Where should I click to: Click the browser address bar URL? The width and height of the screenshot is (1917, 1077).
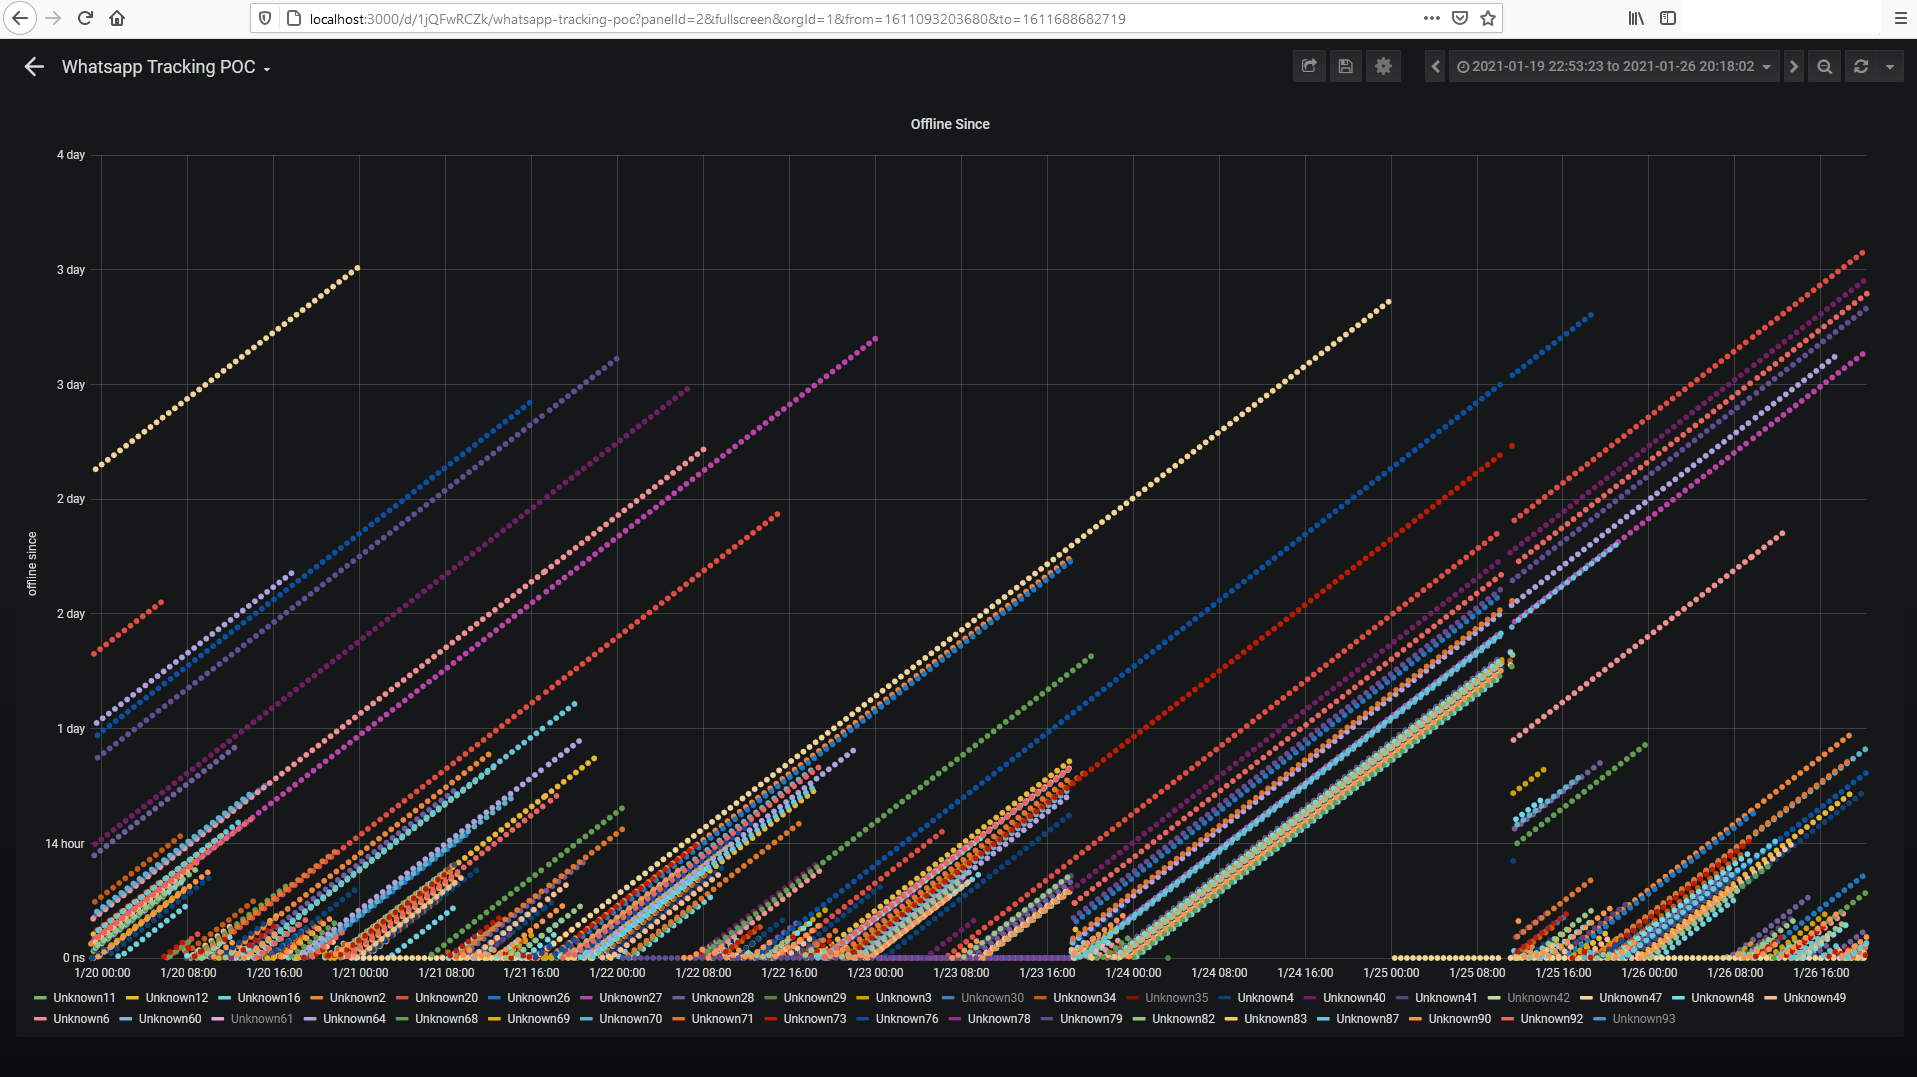(716, 18)
